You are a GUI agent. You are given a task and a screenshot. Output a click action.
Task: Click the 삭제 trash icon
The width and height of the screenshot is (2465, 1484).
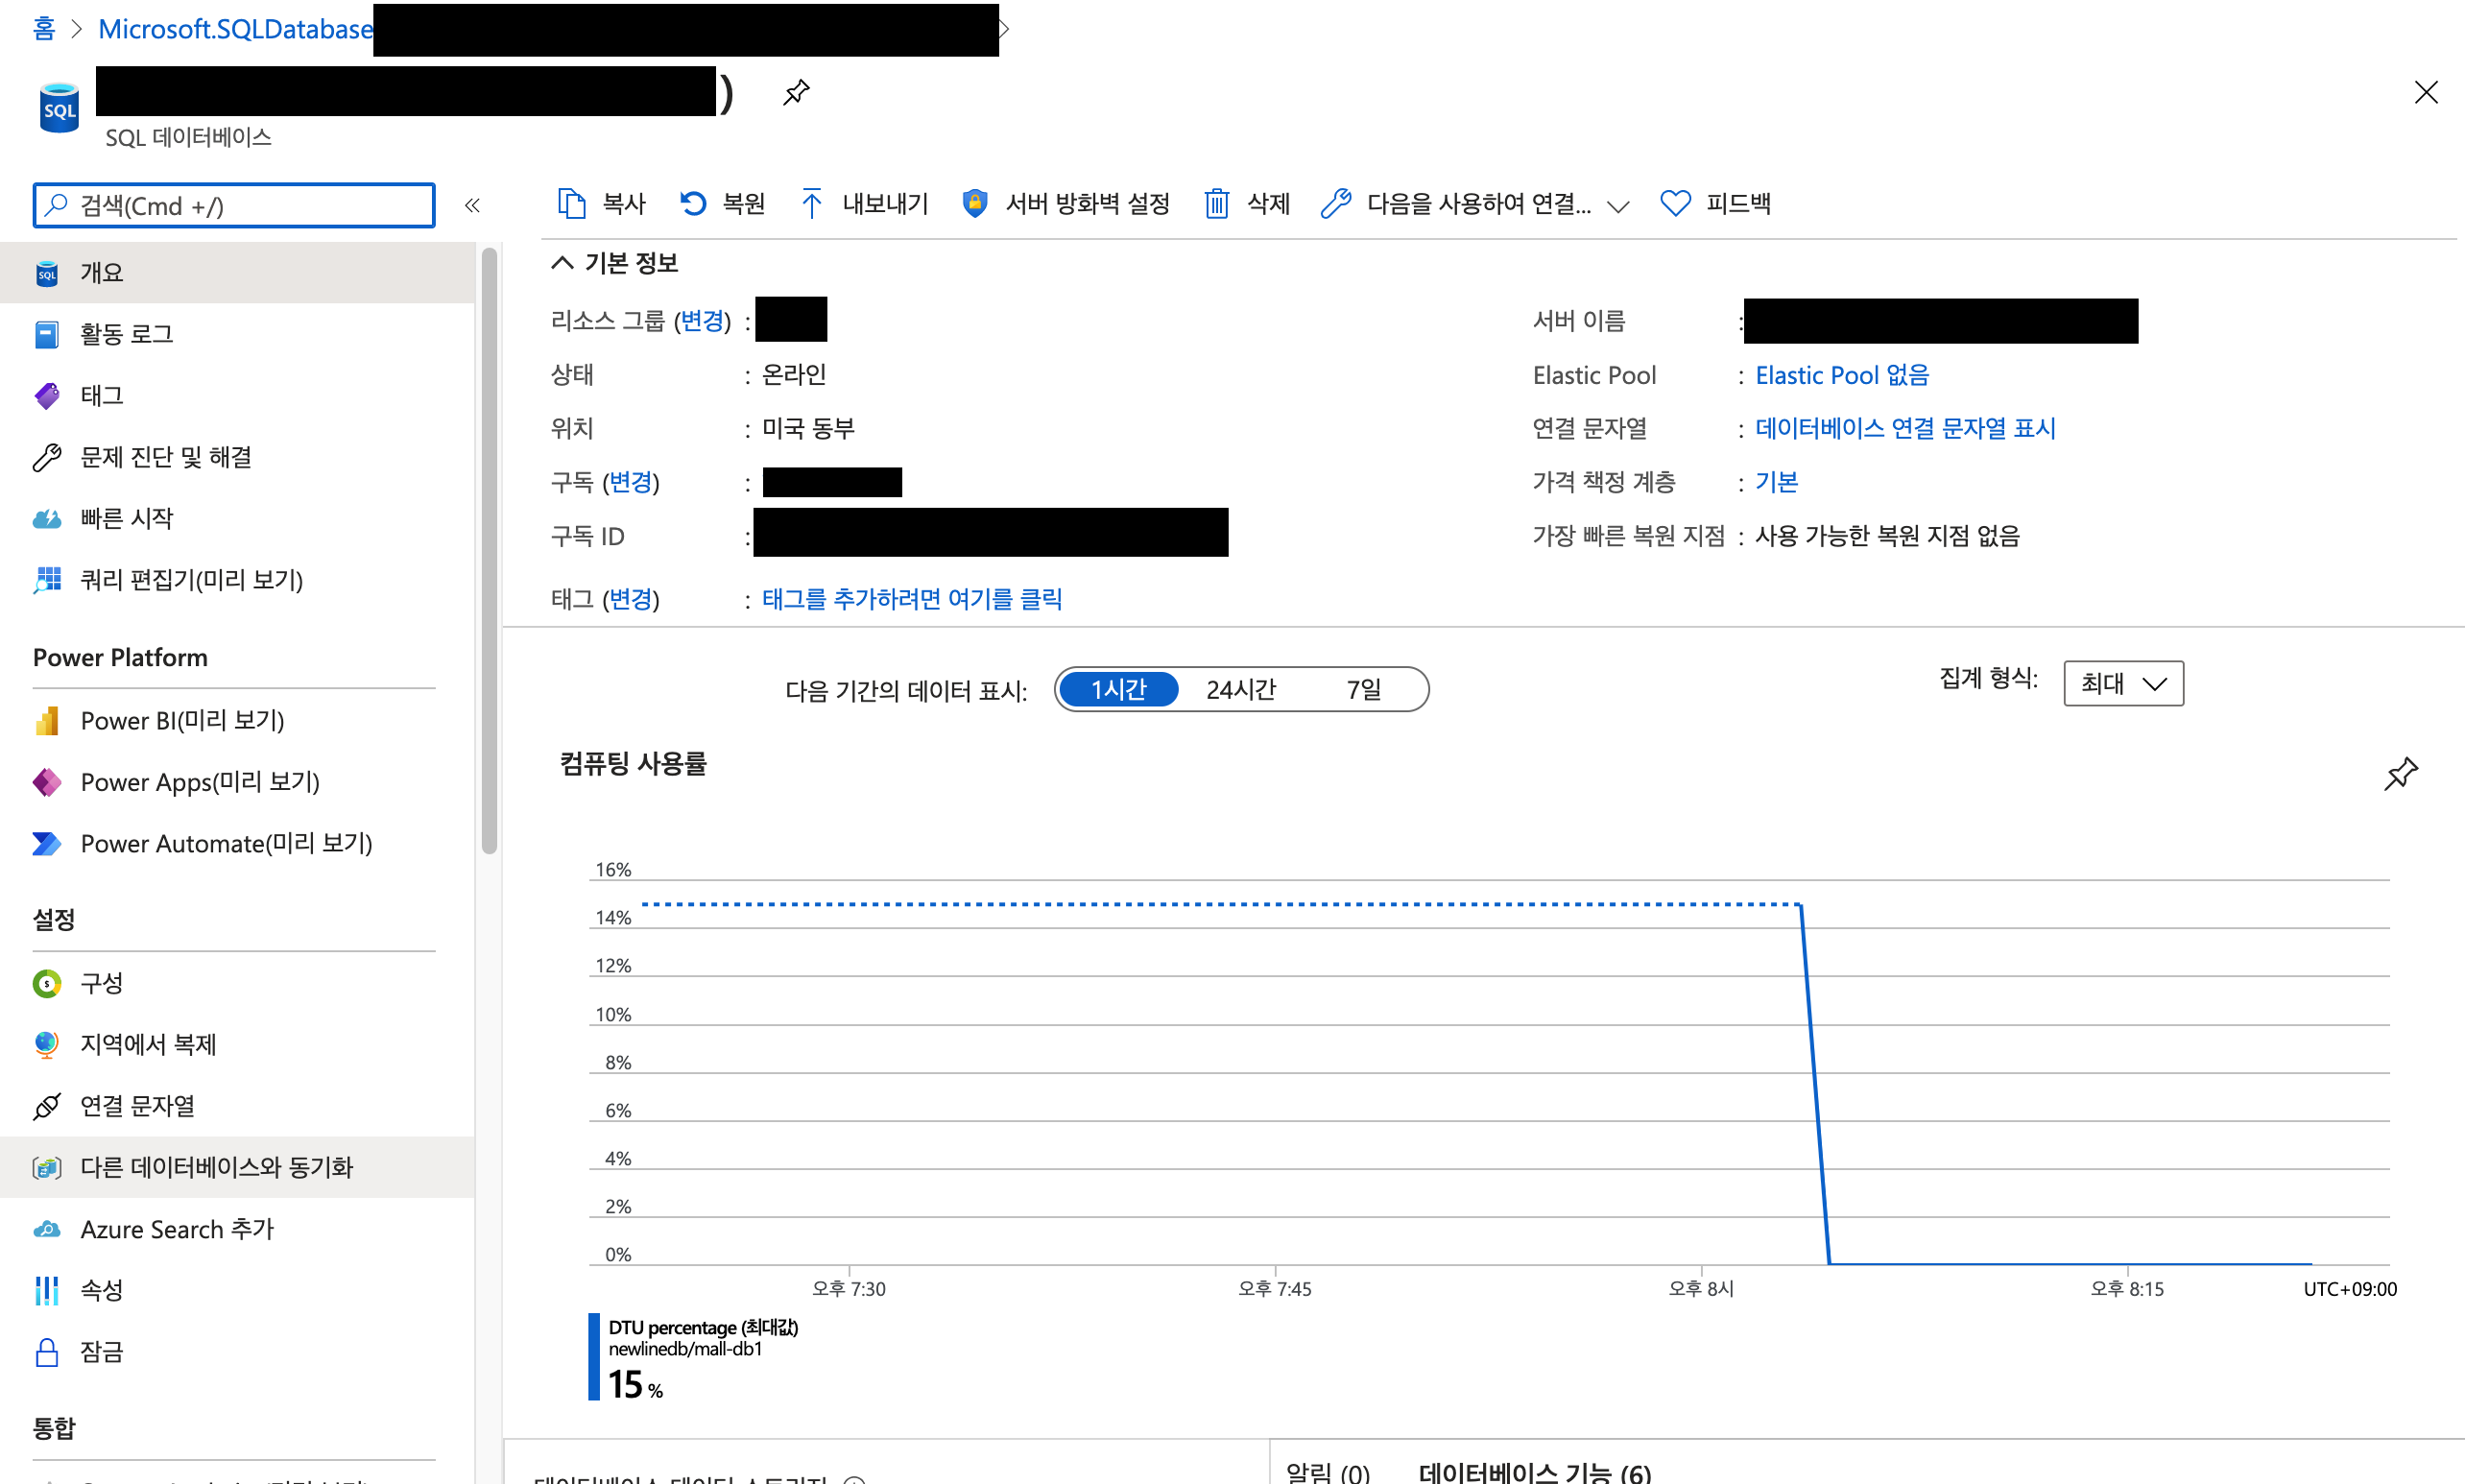[x=1216, y=203]
